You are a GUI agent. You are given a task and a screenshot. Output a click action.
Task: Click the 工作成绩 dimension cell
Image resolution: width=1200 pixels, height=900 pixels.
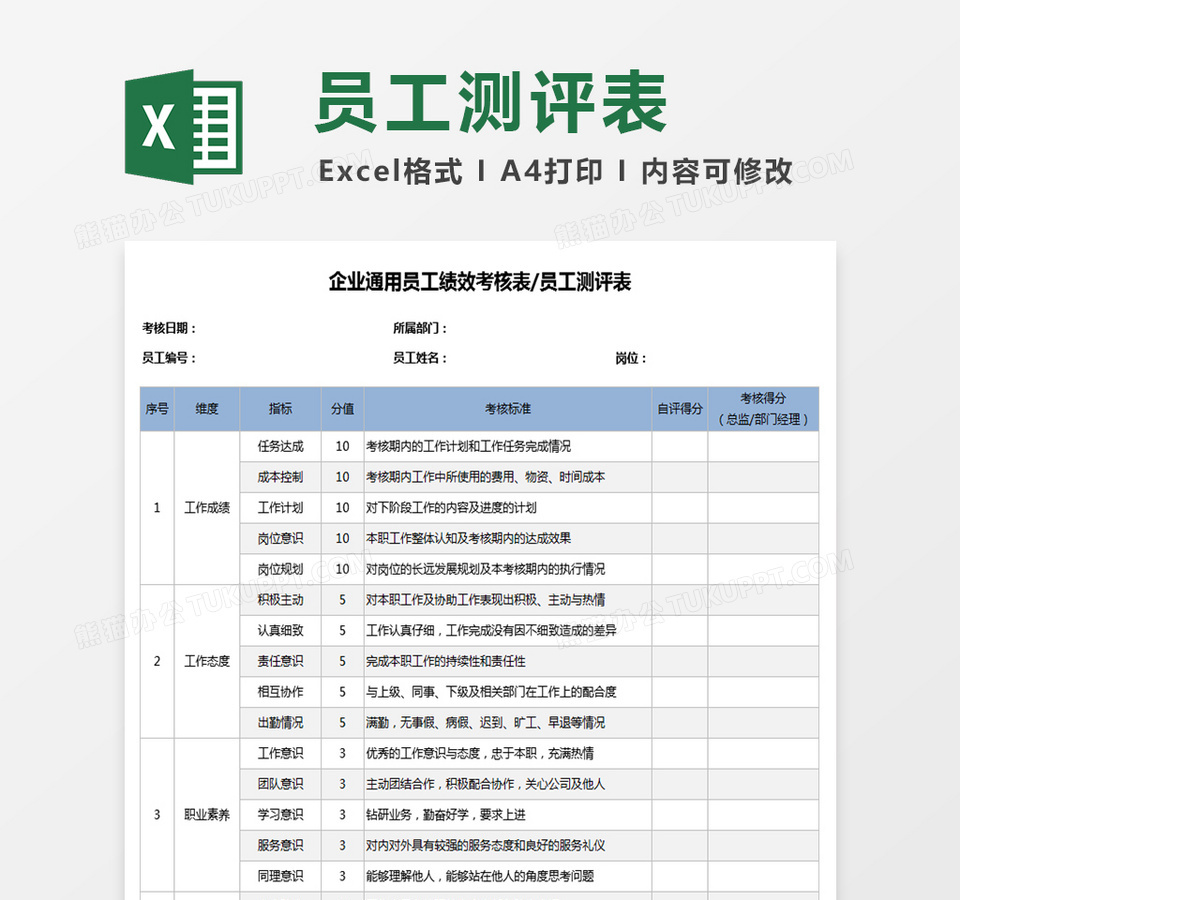(207, 508)
